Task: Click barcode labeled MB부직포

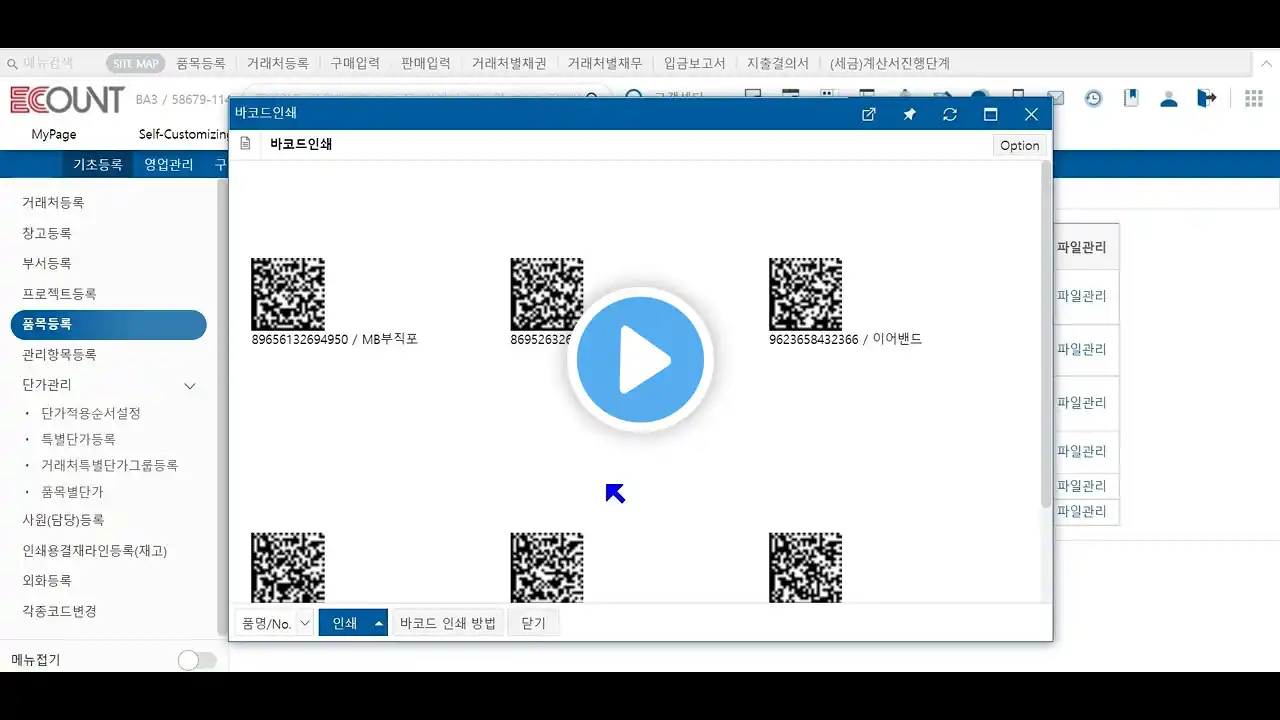Action: click(287, 294)
